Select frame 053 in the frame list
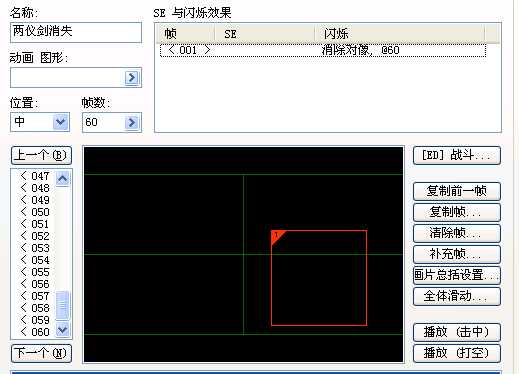 [x=35, y=248]
